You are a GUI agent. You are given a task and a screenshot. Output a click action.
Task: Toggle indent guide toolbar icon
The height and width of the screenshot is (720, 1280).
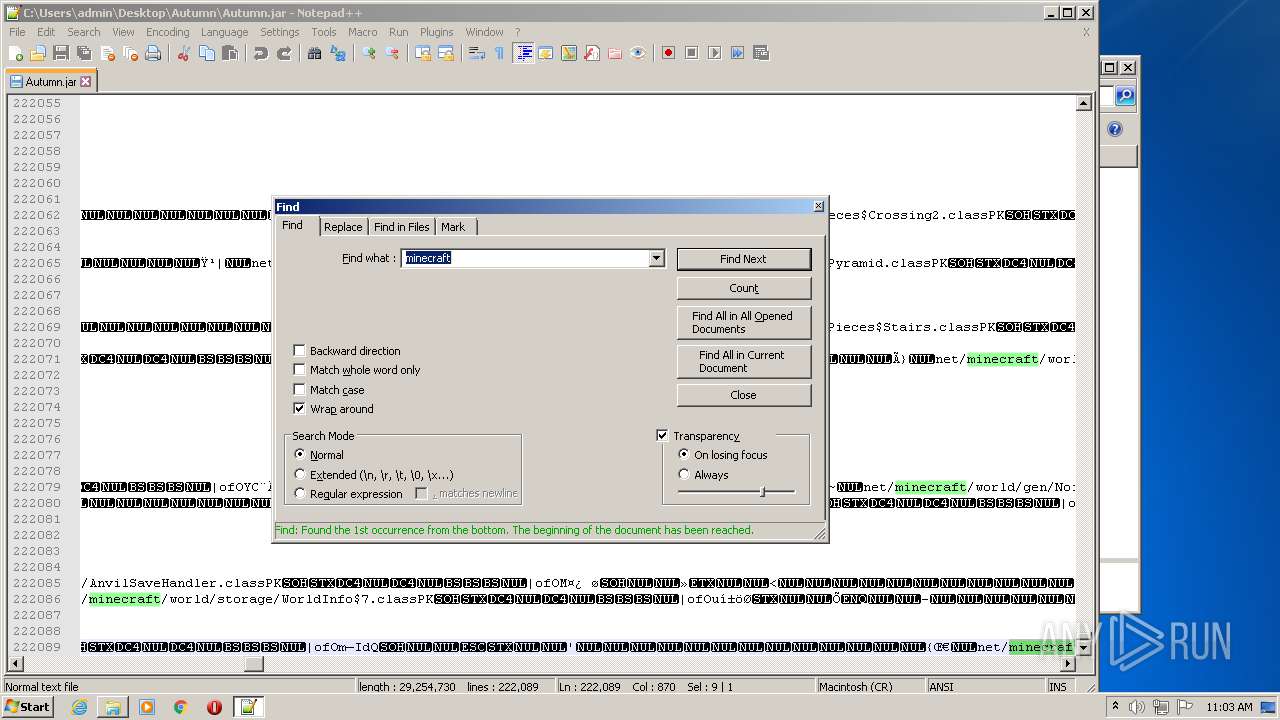[523, 53]
